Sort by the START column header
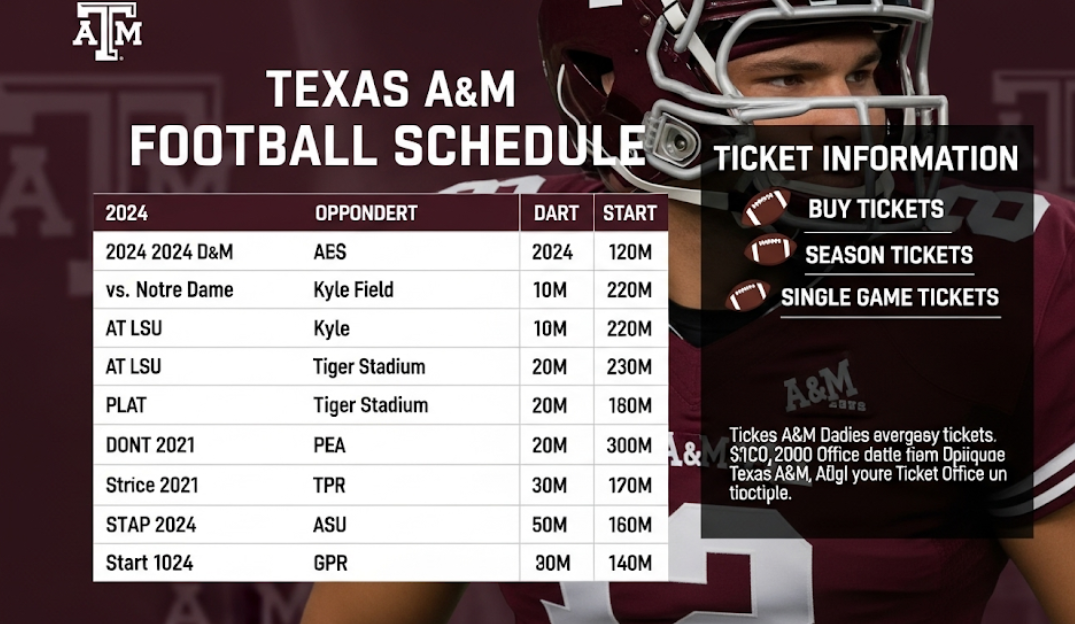Viewport: 1075px width, 624px height. [x=630, y=213]
